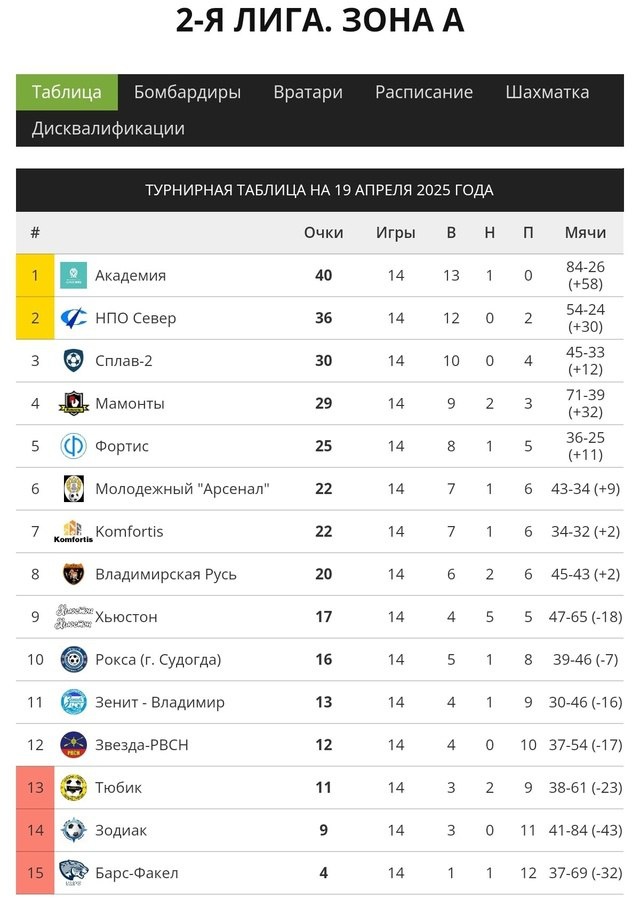The width and height of the screenshot is (640, 899).
Task: Click the Komfortis team logo
Action: [73, 531]
